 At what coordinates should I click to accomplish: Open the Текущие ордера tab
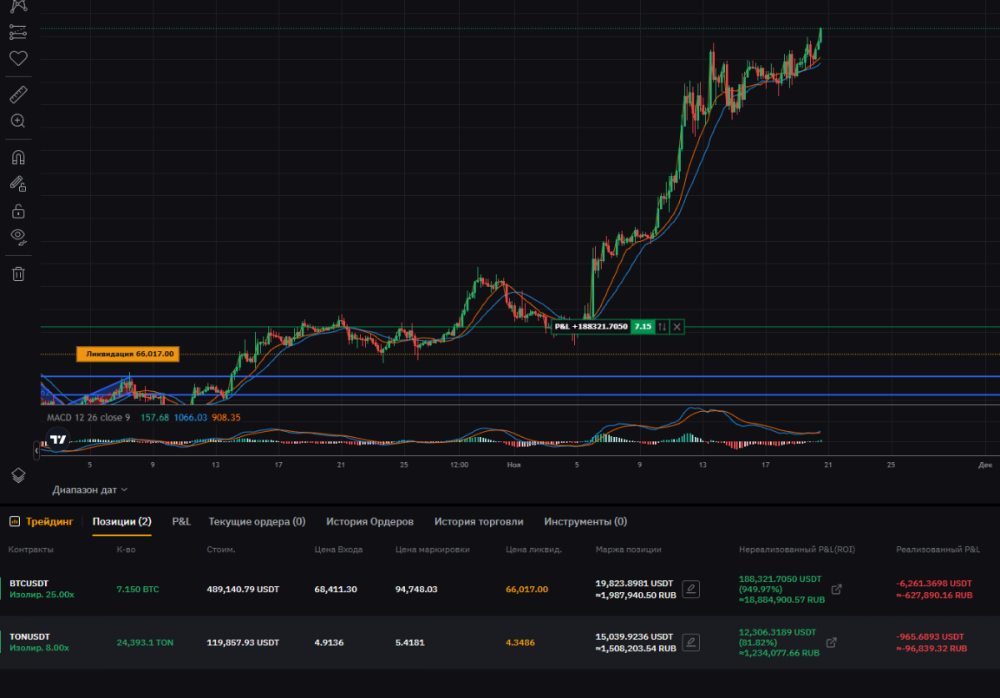pyautogui.click(x=256, y=521)
